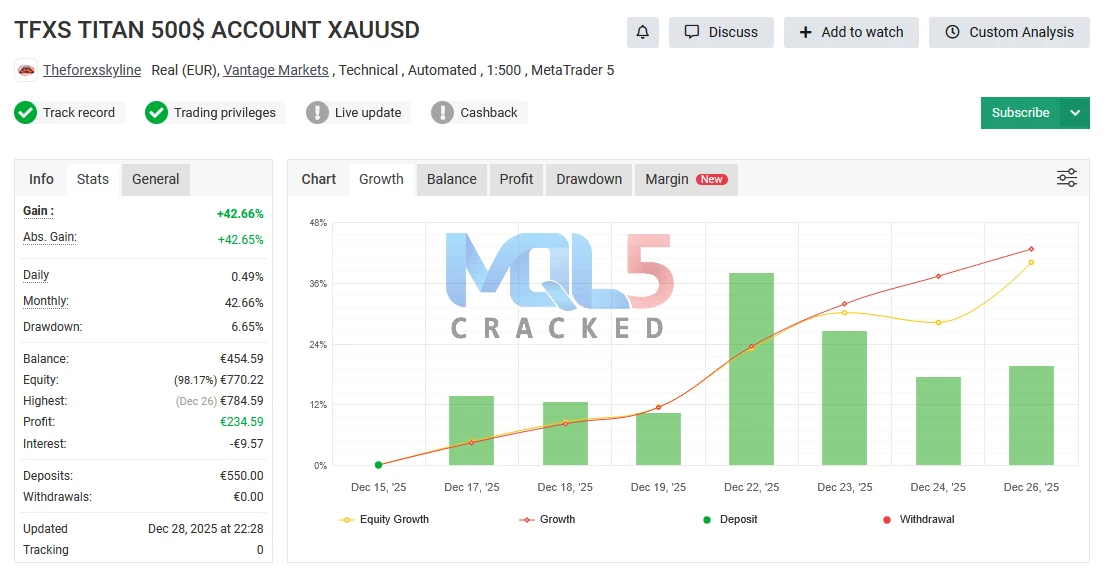Click the Custom Analysis button
The width and height of the screenshot is (1120, 568).
1009,32
